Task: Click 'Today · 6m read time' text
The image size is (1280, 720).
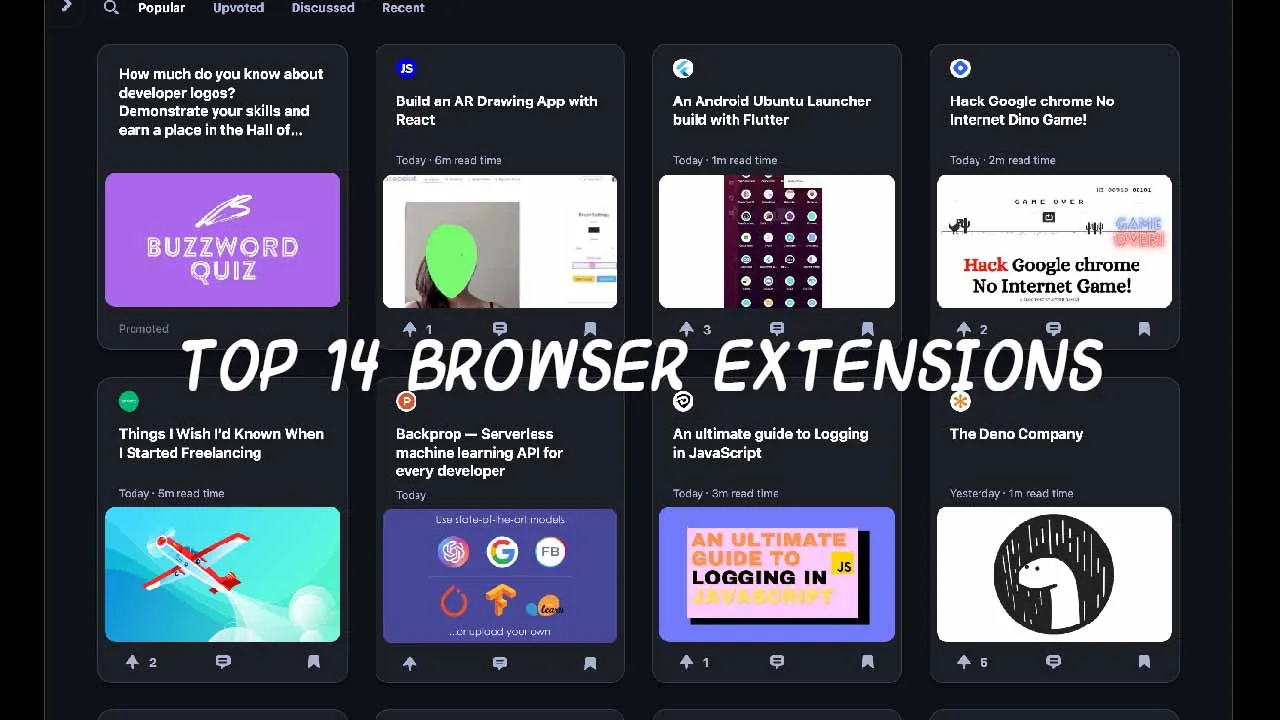Action: tap(448, 160)
